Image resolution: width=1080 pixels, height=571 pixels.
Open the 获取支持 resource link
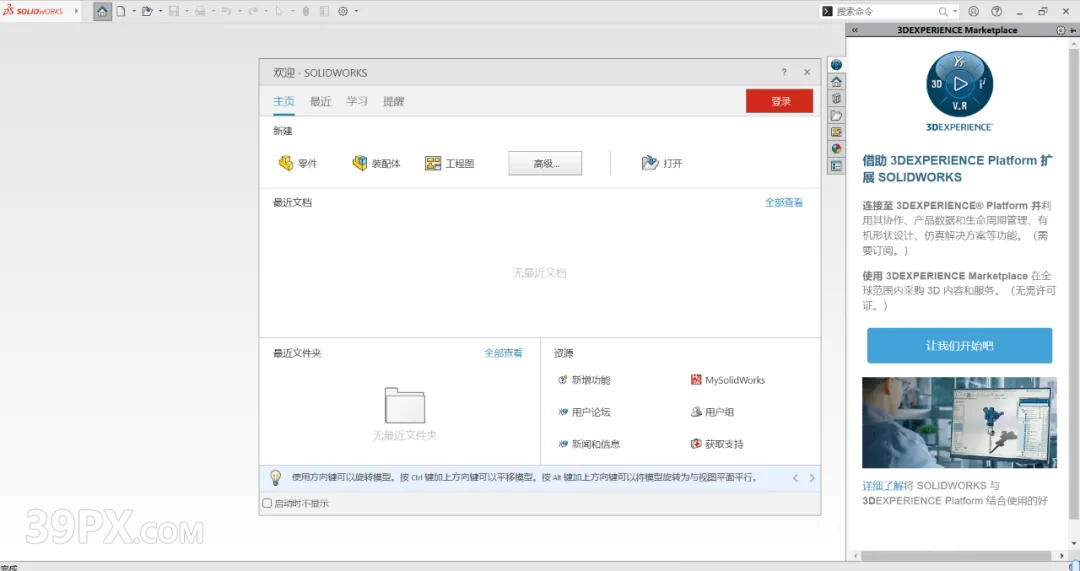(717, 444)
